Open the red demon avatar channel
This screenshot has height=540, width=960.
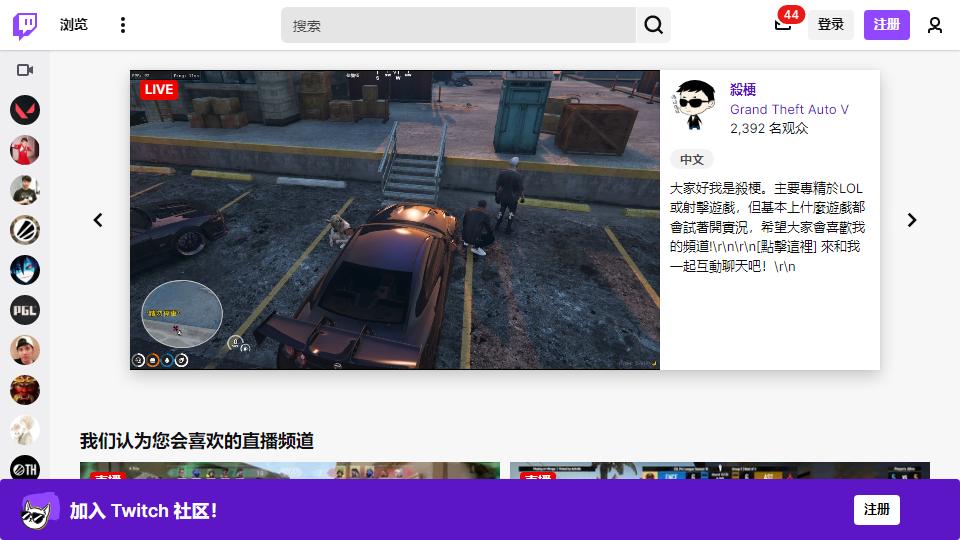[25, 390]
